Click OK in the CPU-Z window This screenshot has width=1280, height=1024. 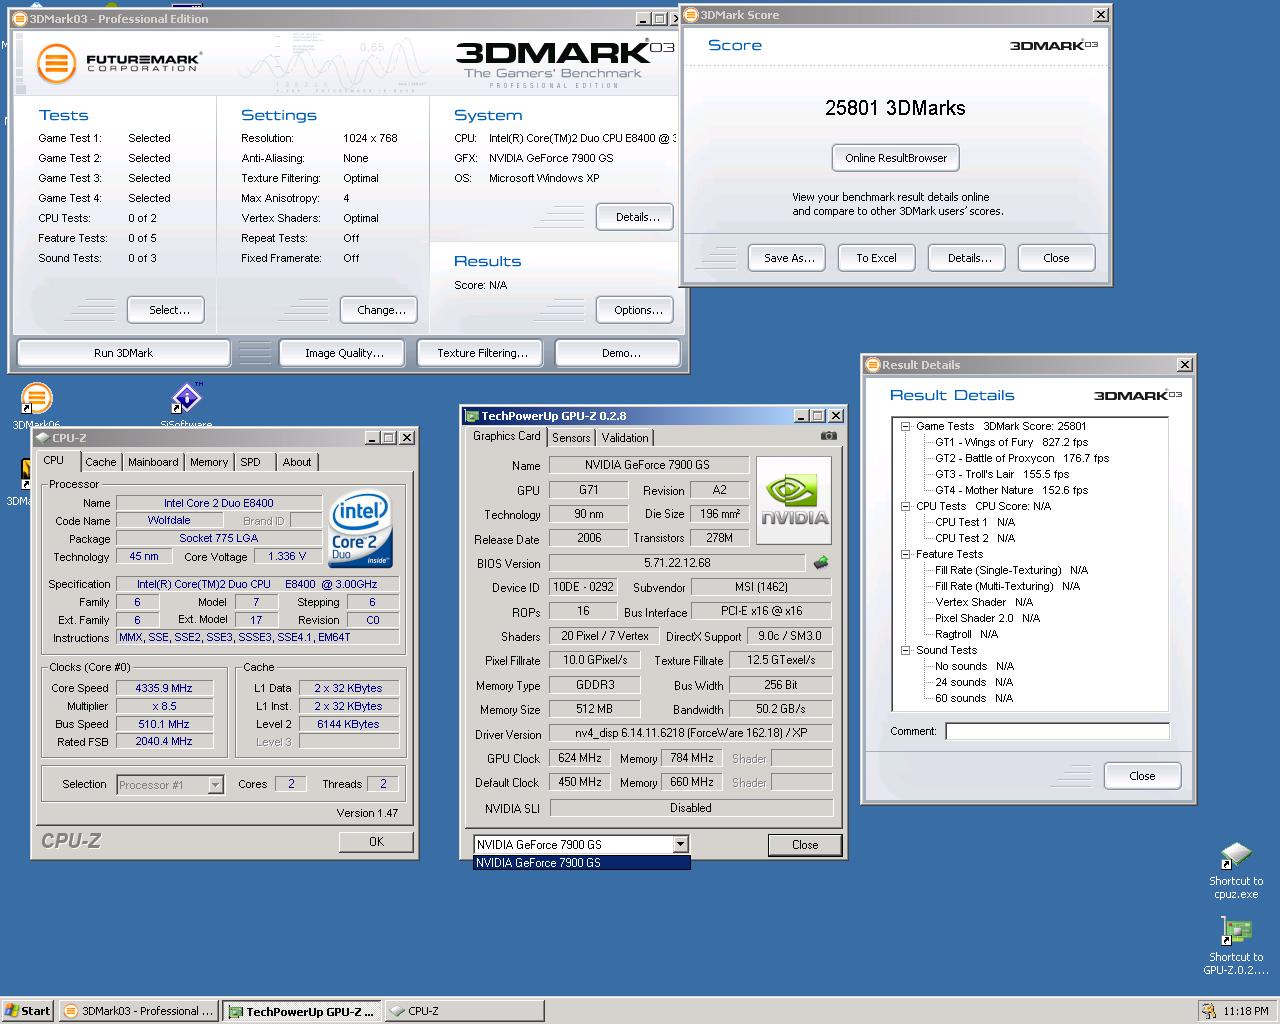tap(376, 842)
